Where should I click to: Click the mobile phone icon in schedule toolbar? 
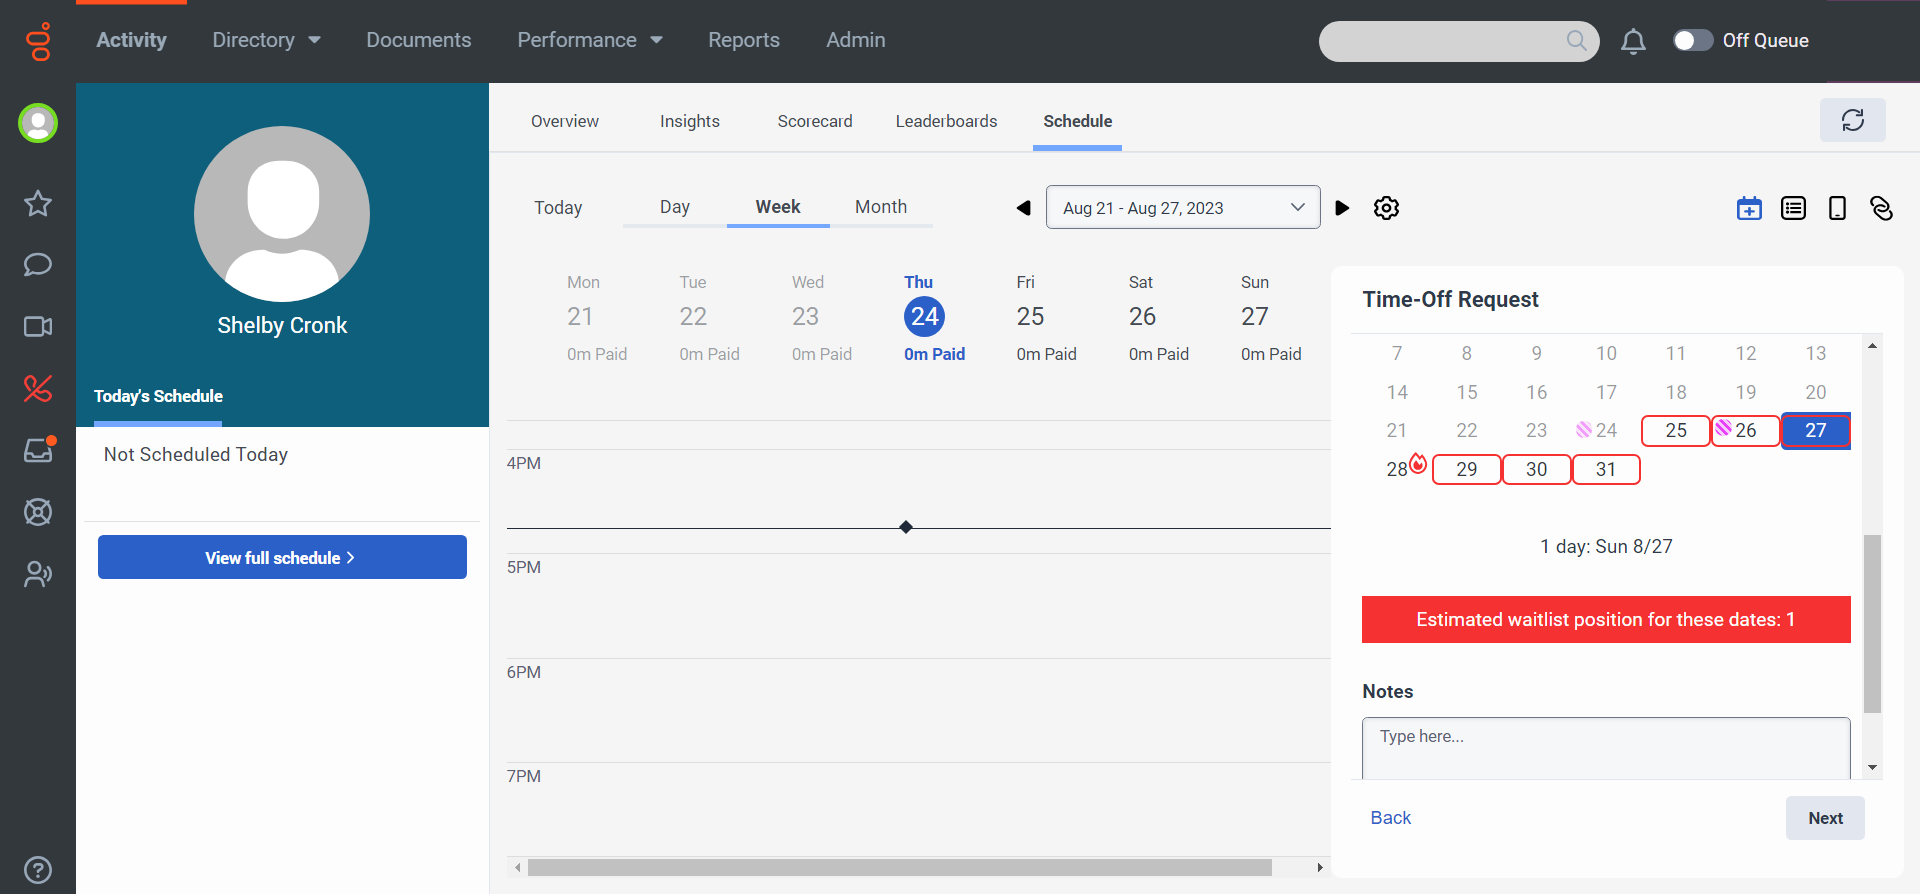point(1837,208)
